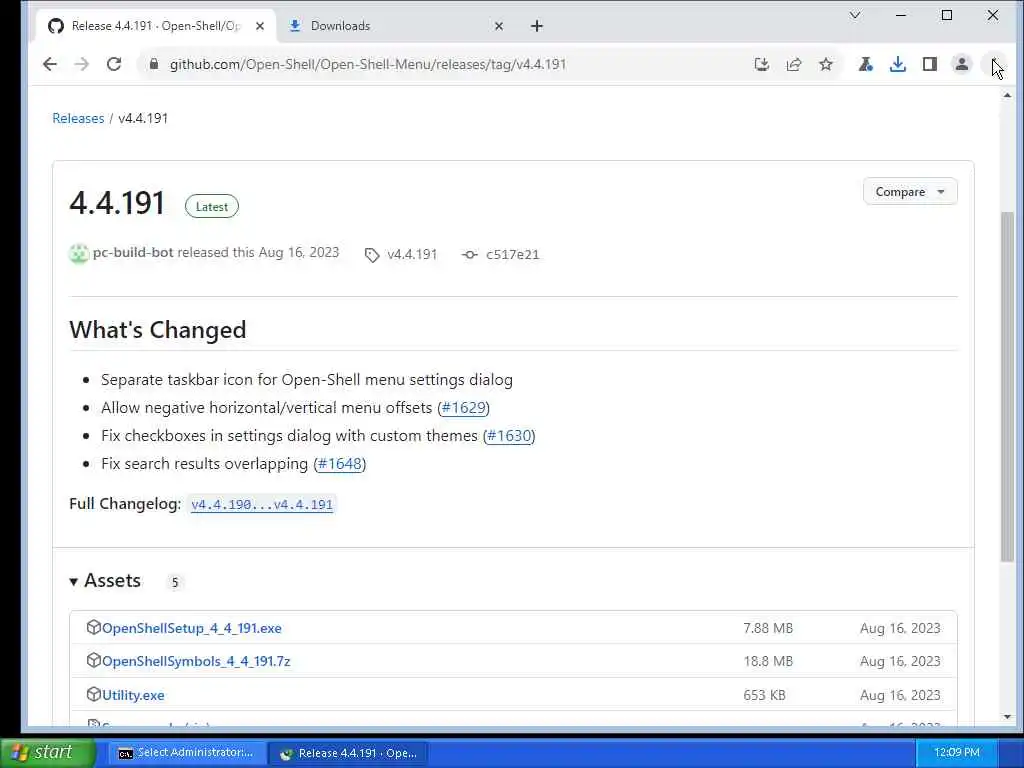Collapse the Assets section
Viewport: 1024px width, 768px height.
tap(105, 581)
